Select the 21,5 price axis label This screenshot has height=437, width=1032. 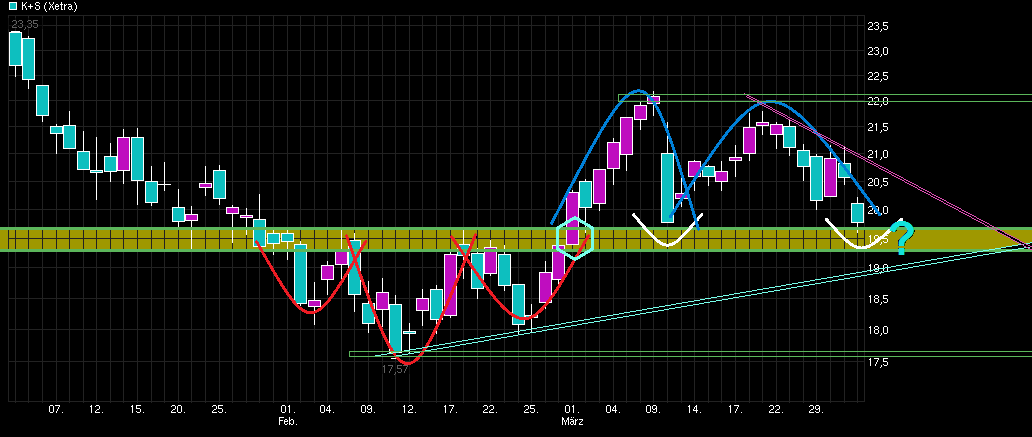click(x=878, y=126)
